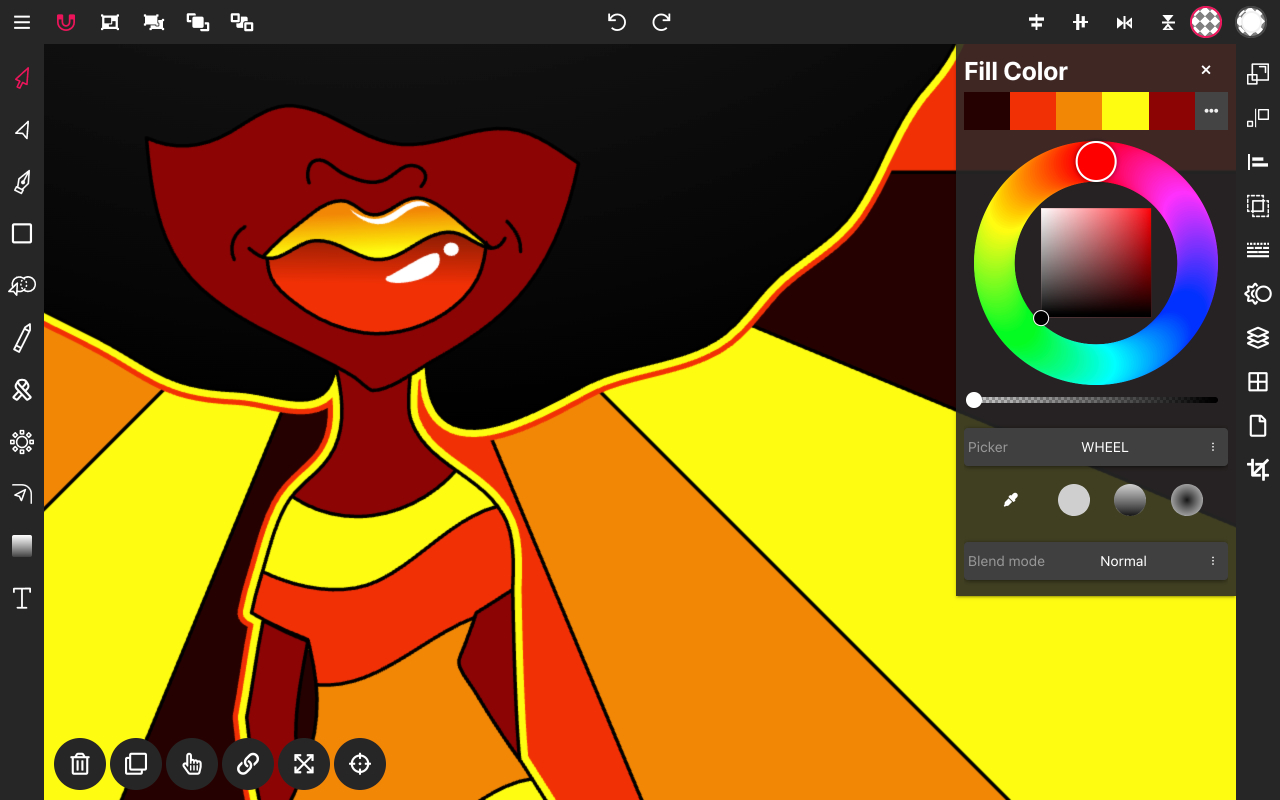Open the align panel icon
Image resolution: width=1280 pixels, height=800 pixels.
coord(1258,162)
